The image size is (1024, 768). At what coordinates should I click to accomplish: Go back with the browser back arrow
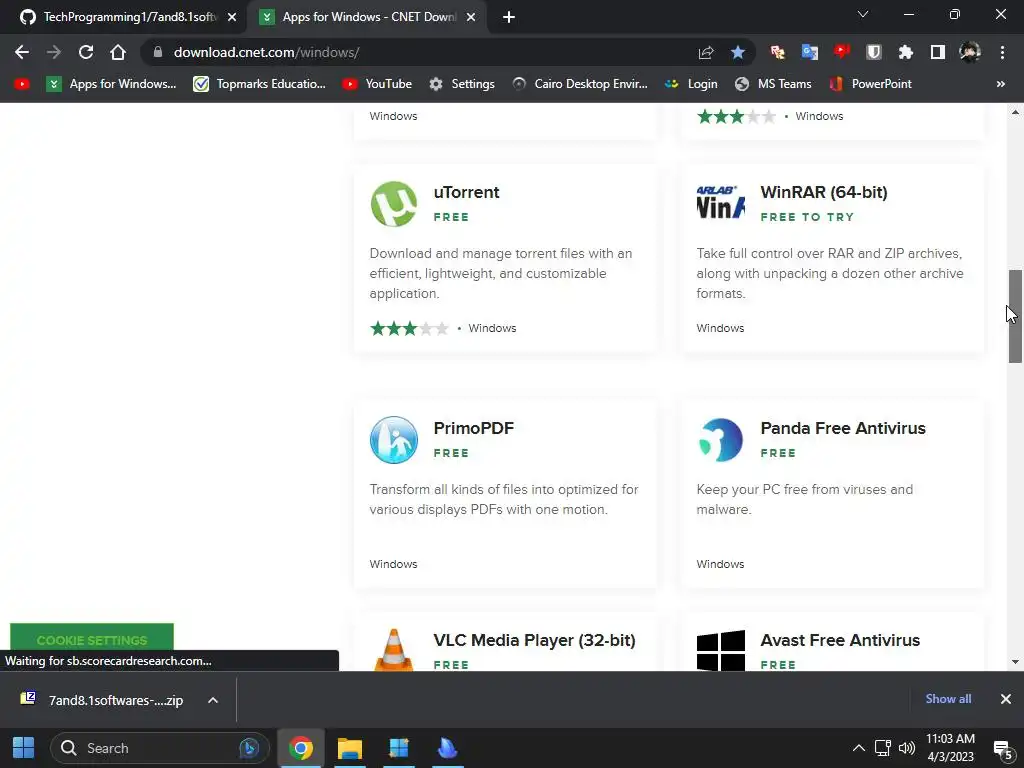pyautogui.click(x=22, y=52)
